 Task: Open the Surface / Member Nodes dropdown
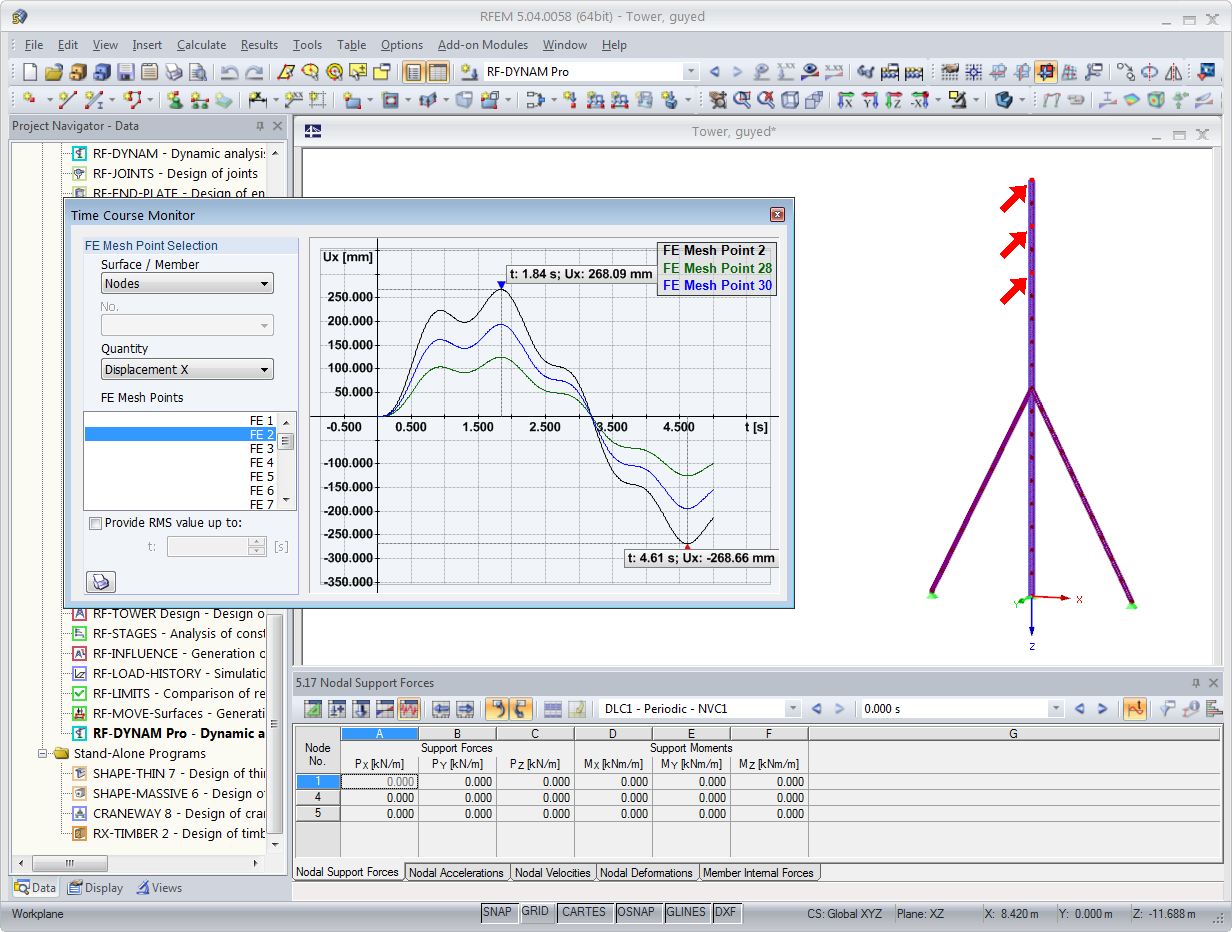[187, 284]
